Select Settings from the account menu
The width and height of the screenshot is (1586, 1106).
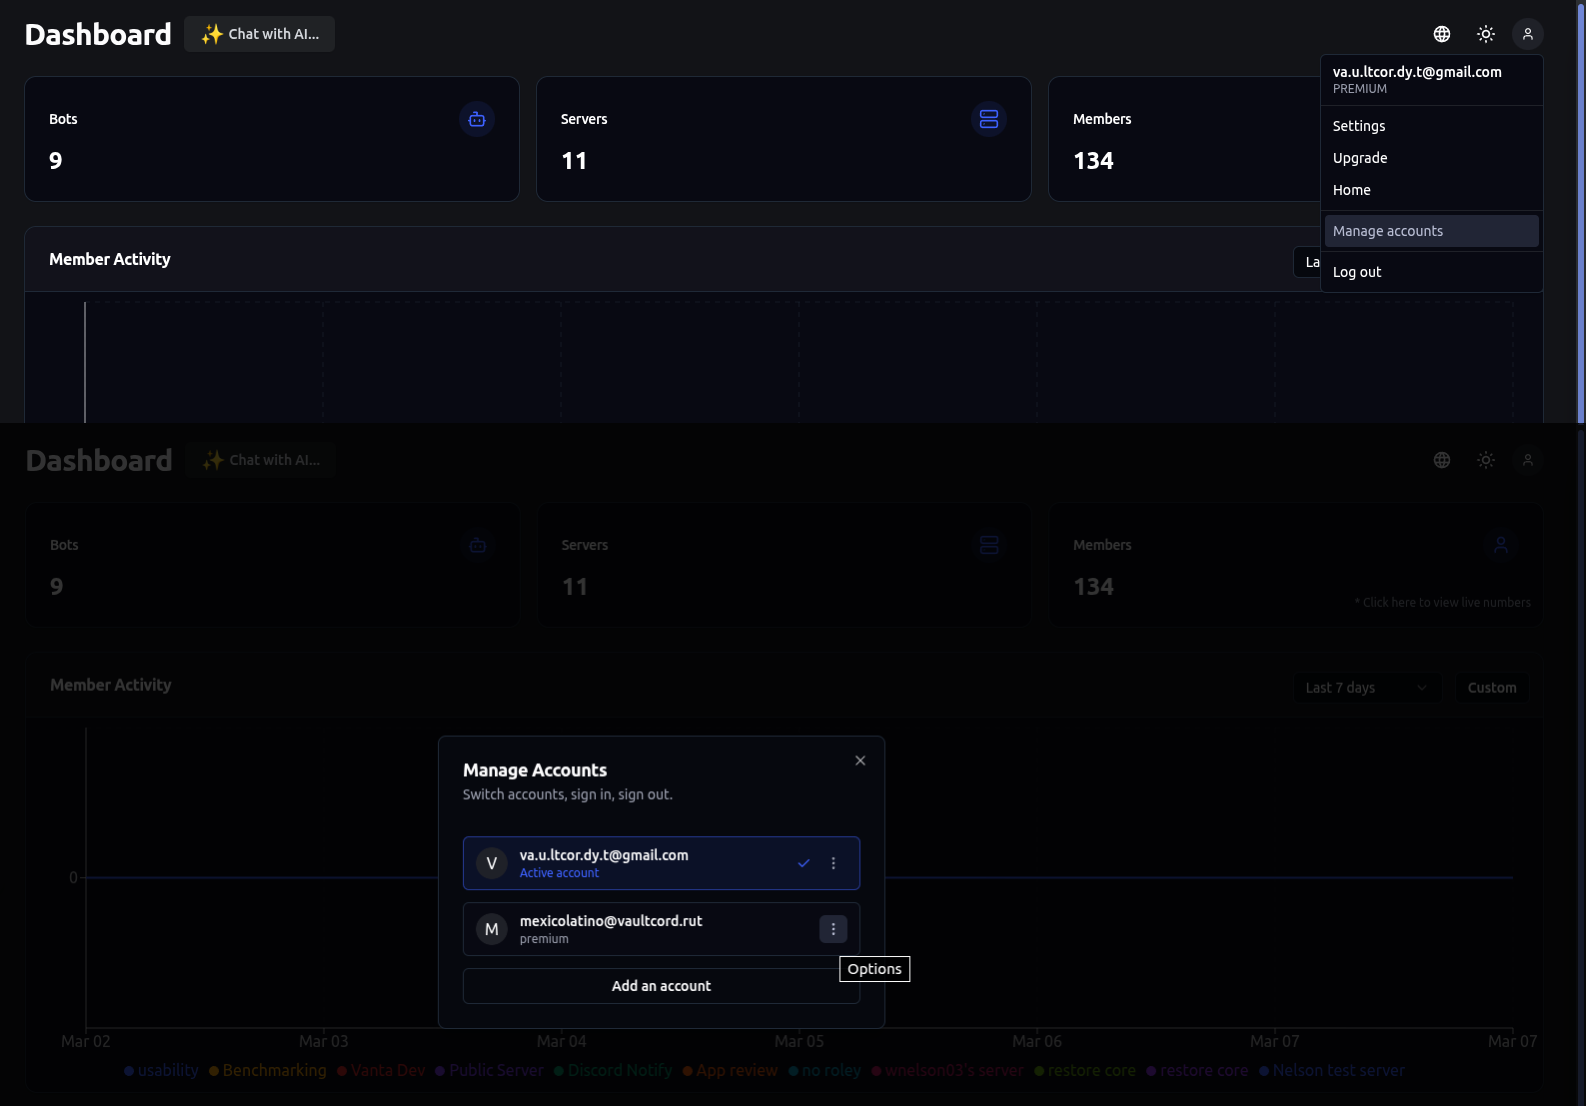[x=1359, y=126]
